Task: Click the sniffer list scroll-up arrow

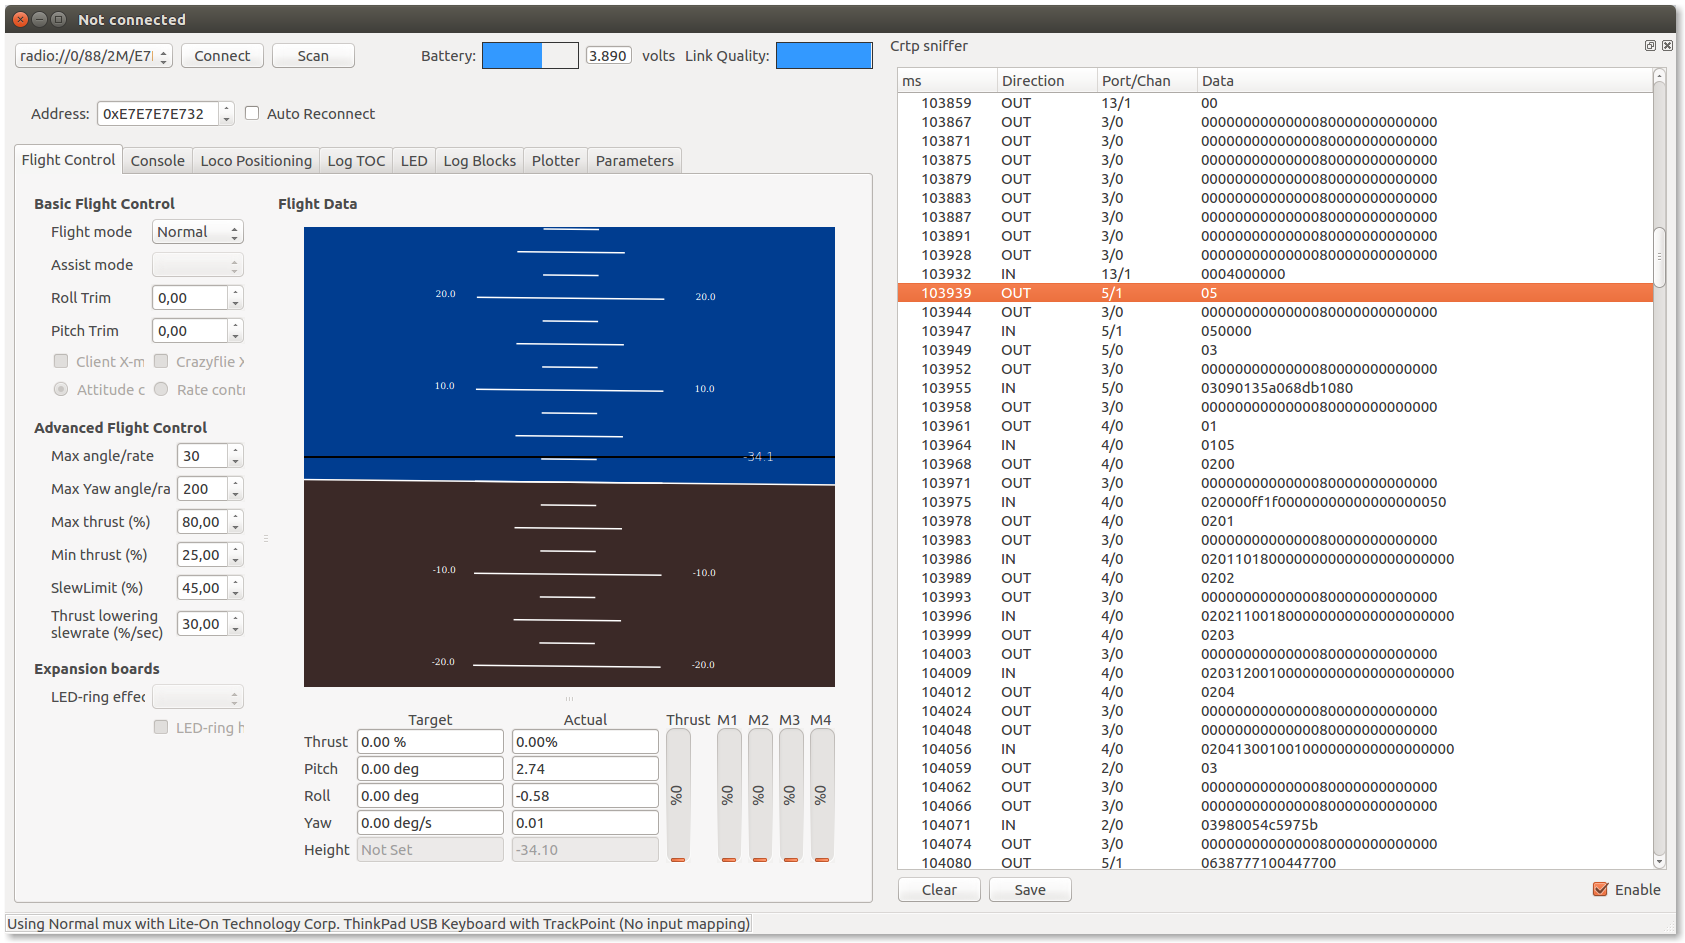Action: (x=1659, y=76)
